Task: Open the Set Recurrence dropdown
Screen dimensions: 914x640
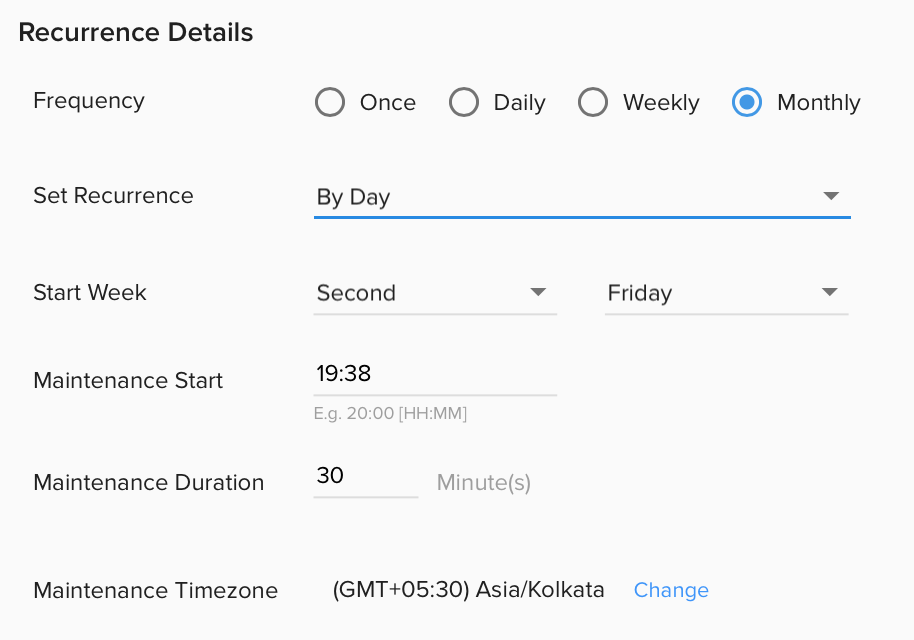Action: [x=580, y=197]
